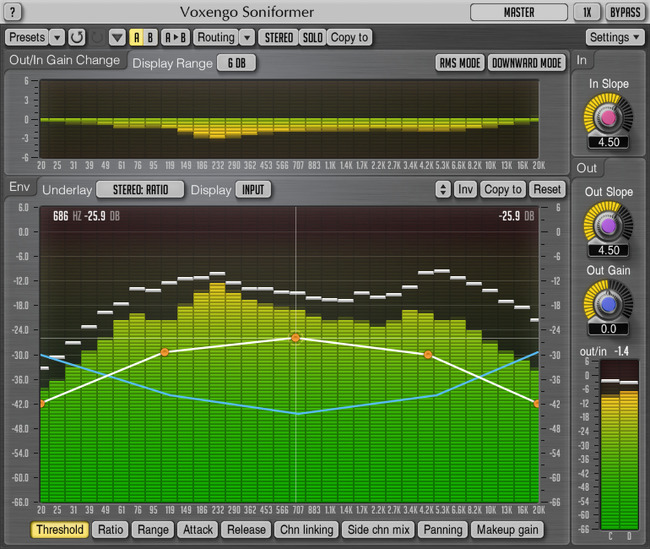Select A state slot
This screenshot has height=549, width=650.
click(136, 38)
